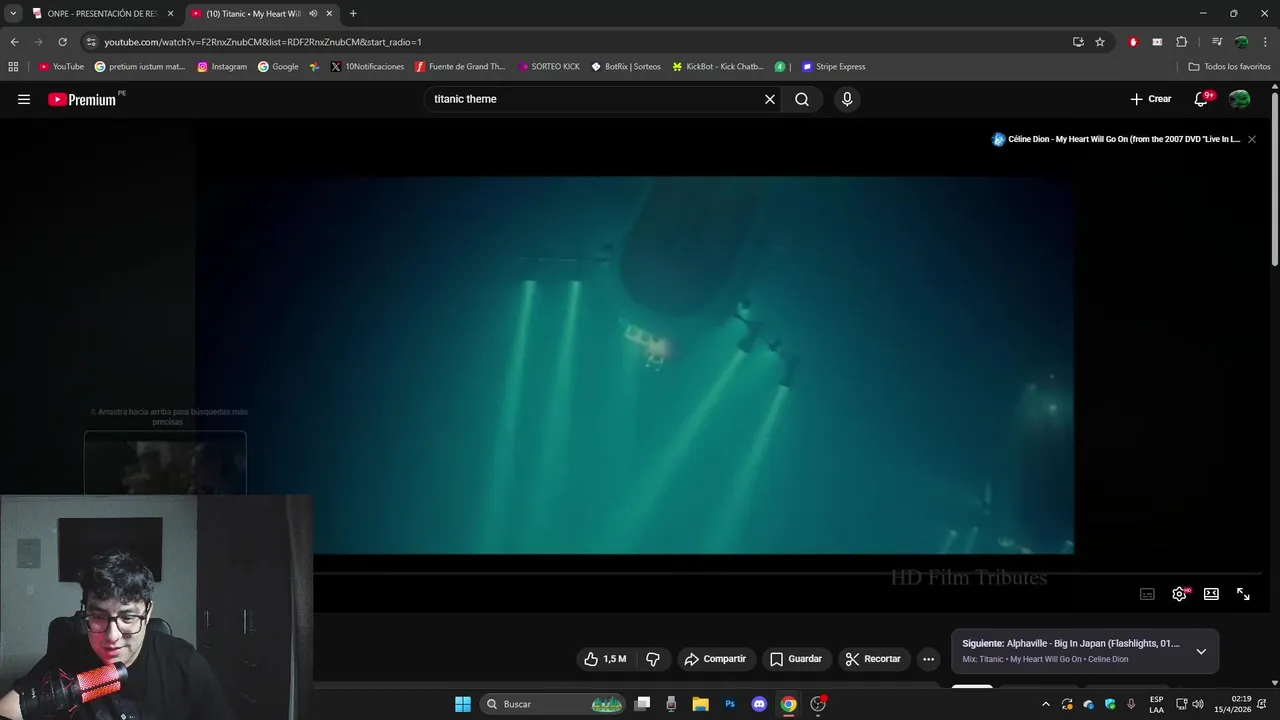Image resolution: width=1280 pixels, height=720 pixels.
Task: Open the Stripe Express bookmark
Action: tap(834, 67)
